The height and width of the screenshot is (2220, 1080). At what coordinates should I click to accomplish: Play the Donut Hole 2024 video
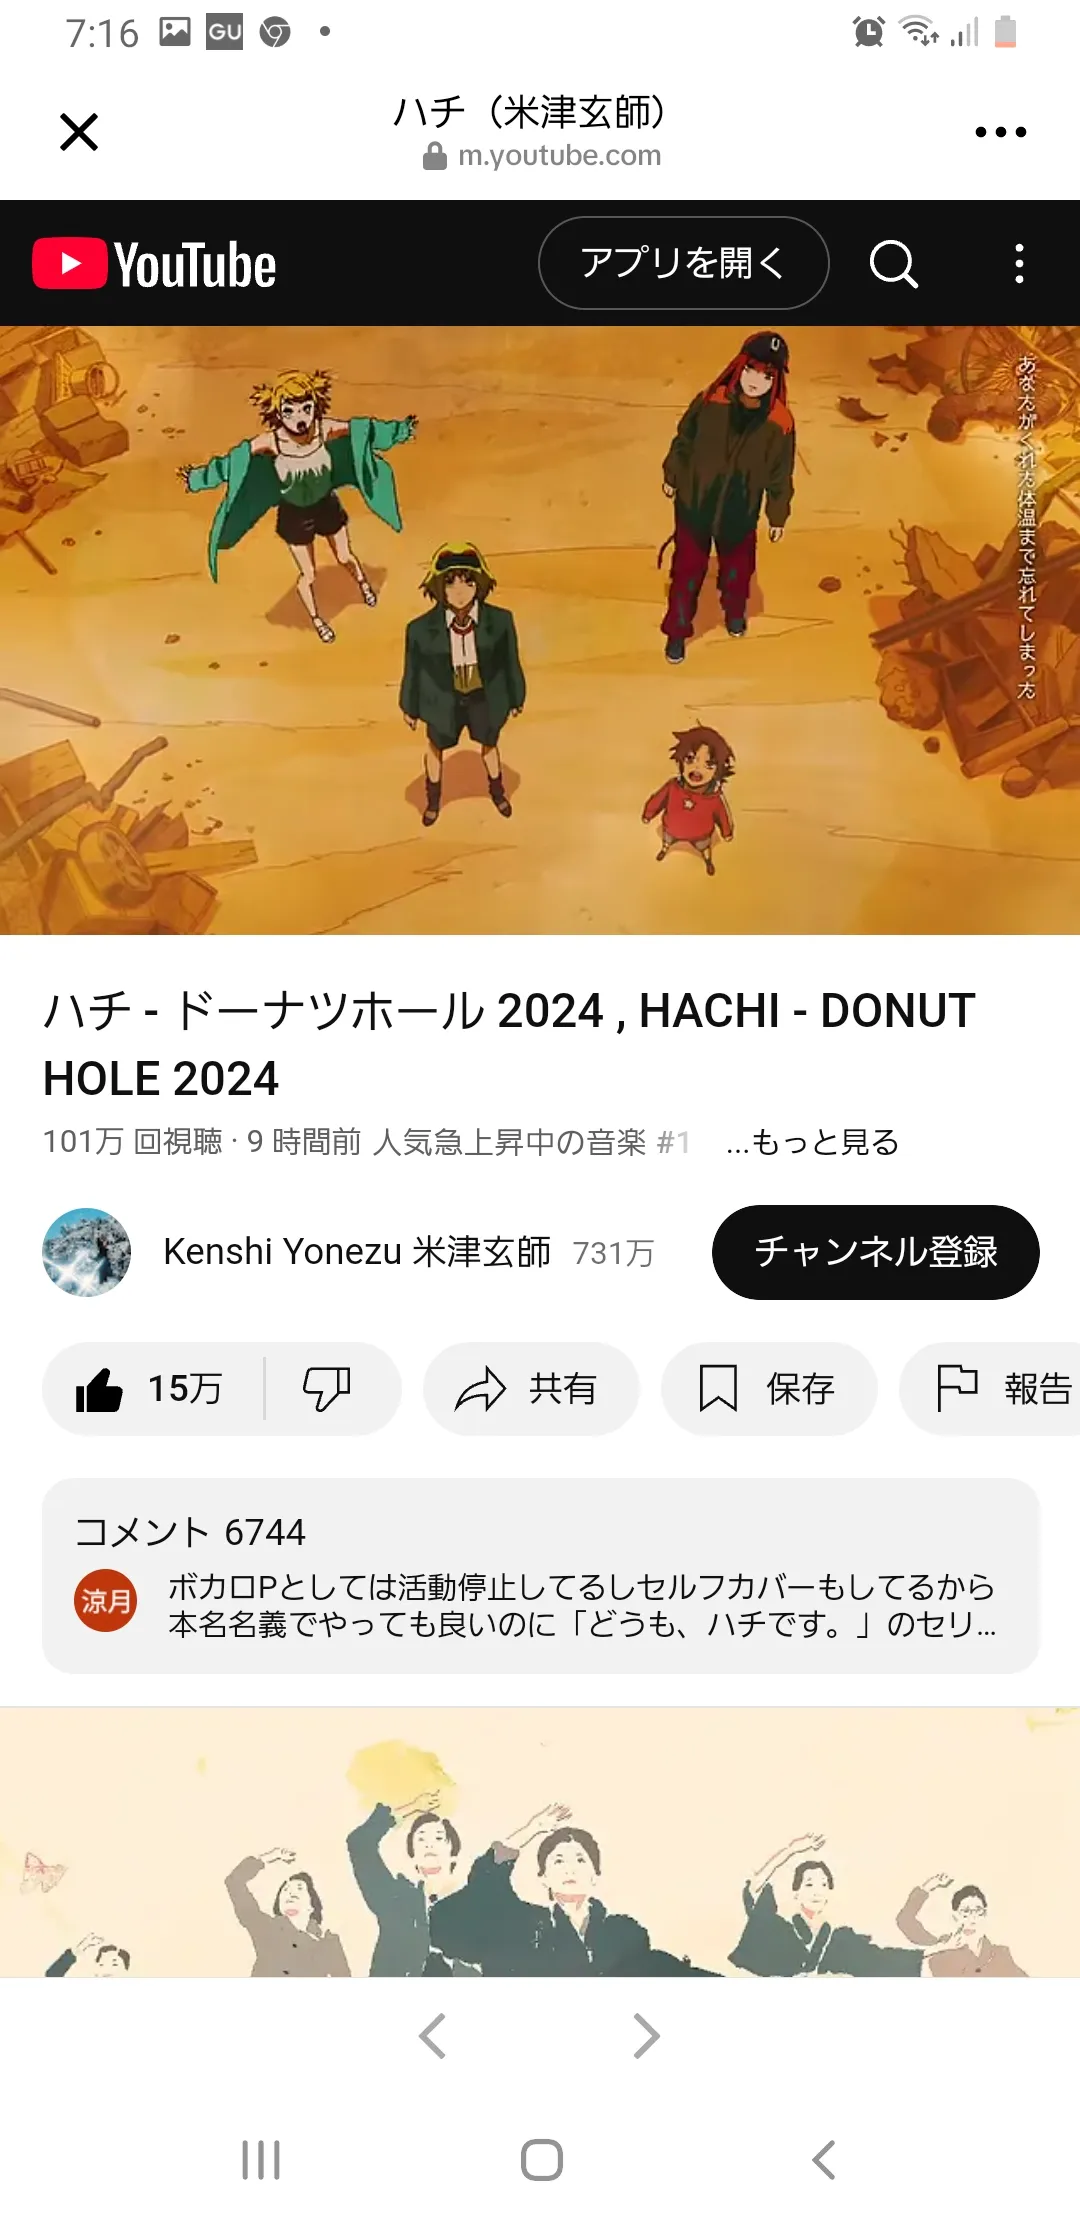point(540,630)
